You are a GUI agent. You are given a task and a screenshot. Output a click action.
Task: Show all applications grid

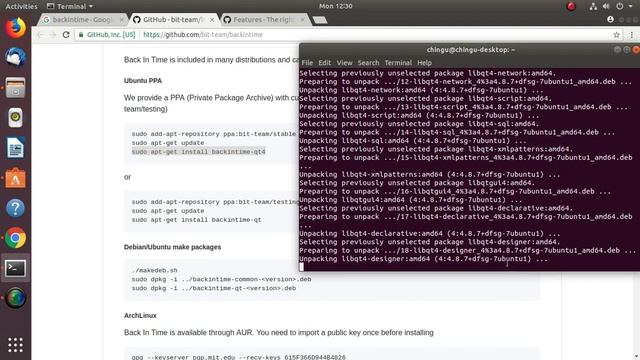(x=16, y=345)
